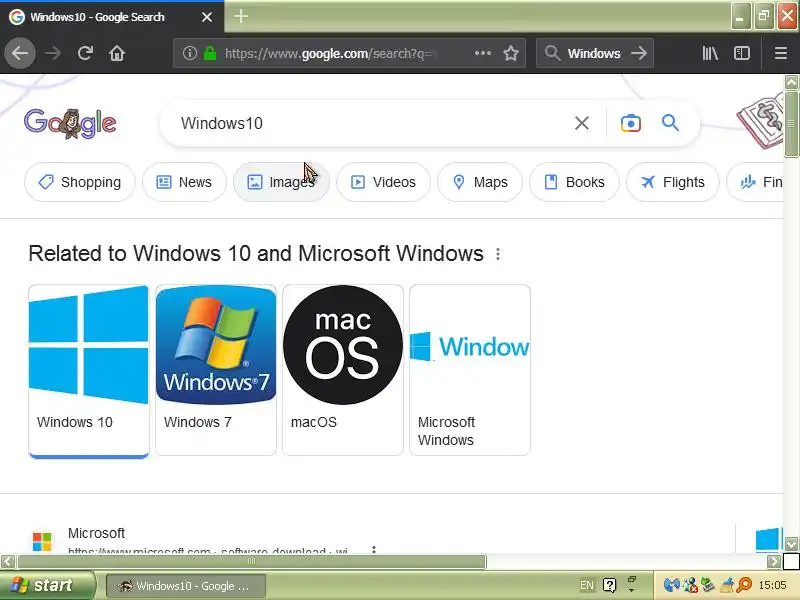Open the browser home page

tap(117, 53)
